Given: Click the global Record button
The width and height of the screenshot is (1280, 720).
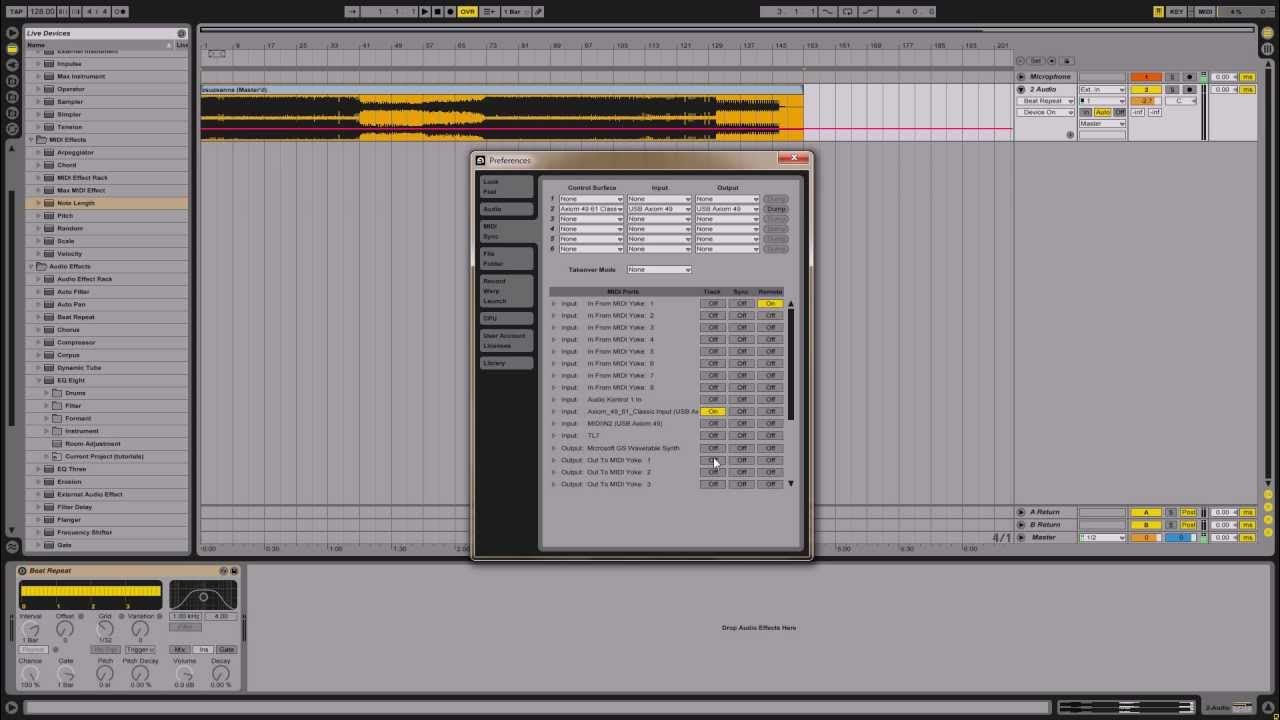Looking at the screenshot, I should tap(450, 12).
